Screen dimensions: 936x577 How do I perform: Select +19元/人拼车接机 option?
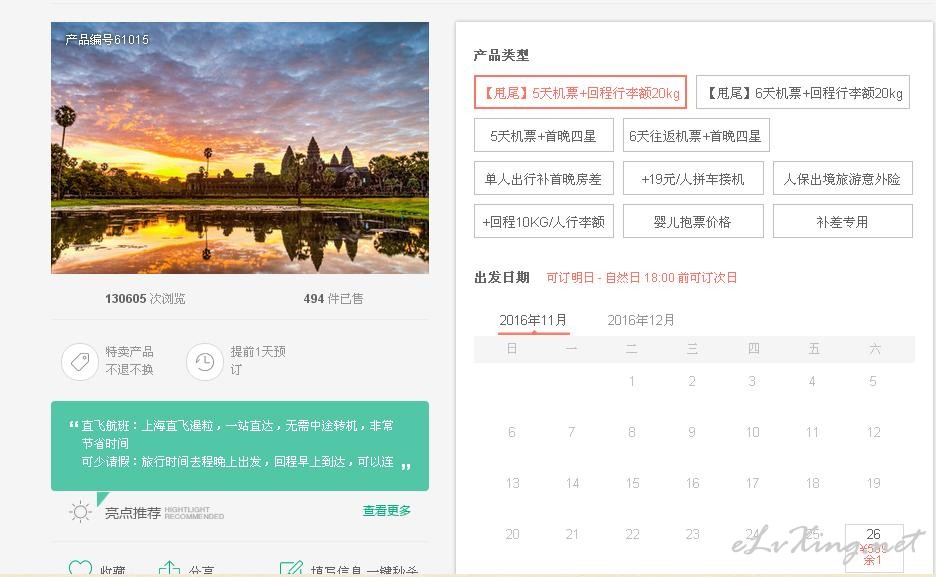point(693,178)
